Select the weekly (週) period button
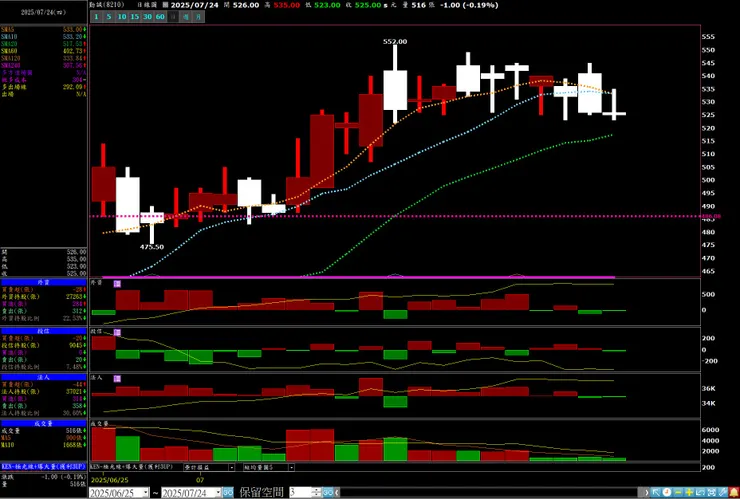This screenshot has width=740, height=499. pyautogui.click(x=186, y=17)
